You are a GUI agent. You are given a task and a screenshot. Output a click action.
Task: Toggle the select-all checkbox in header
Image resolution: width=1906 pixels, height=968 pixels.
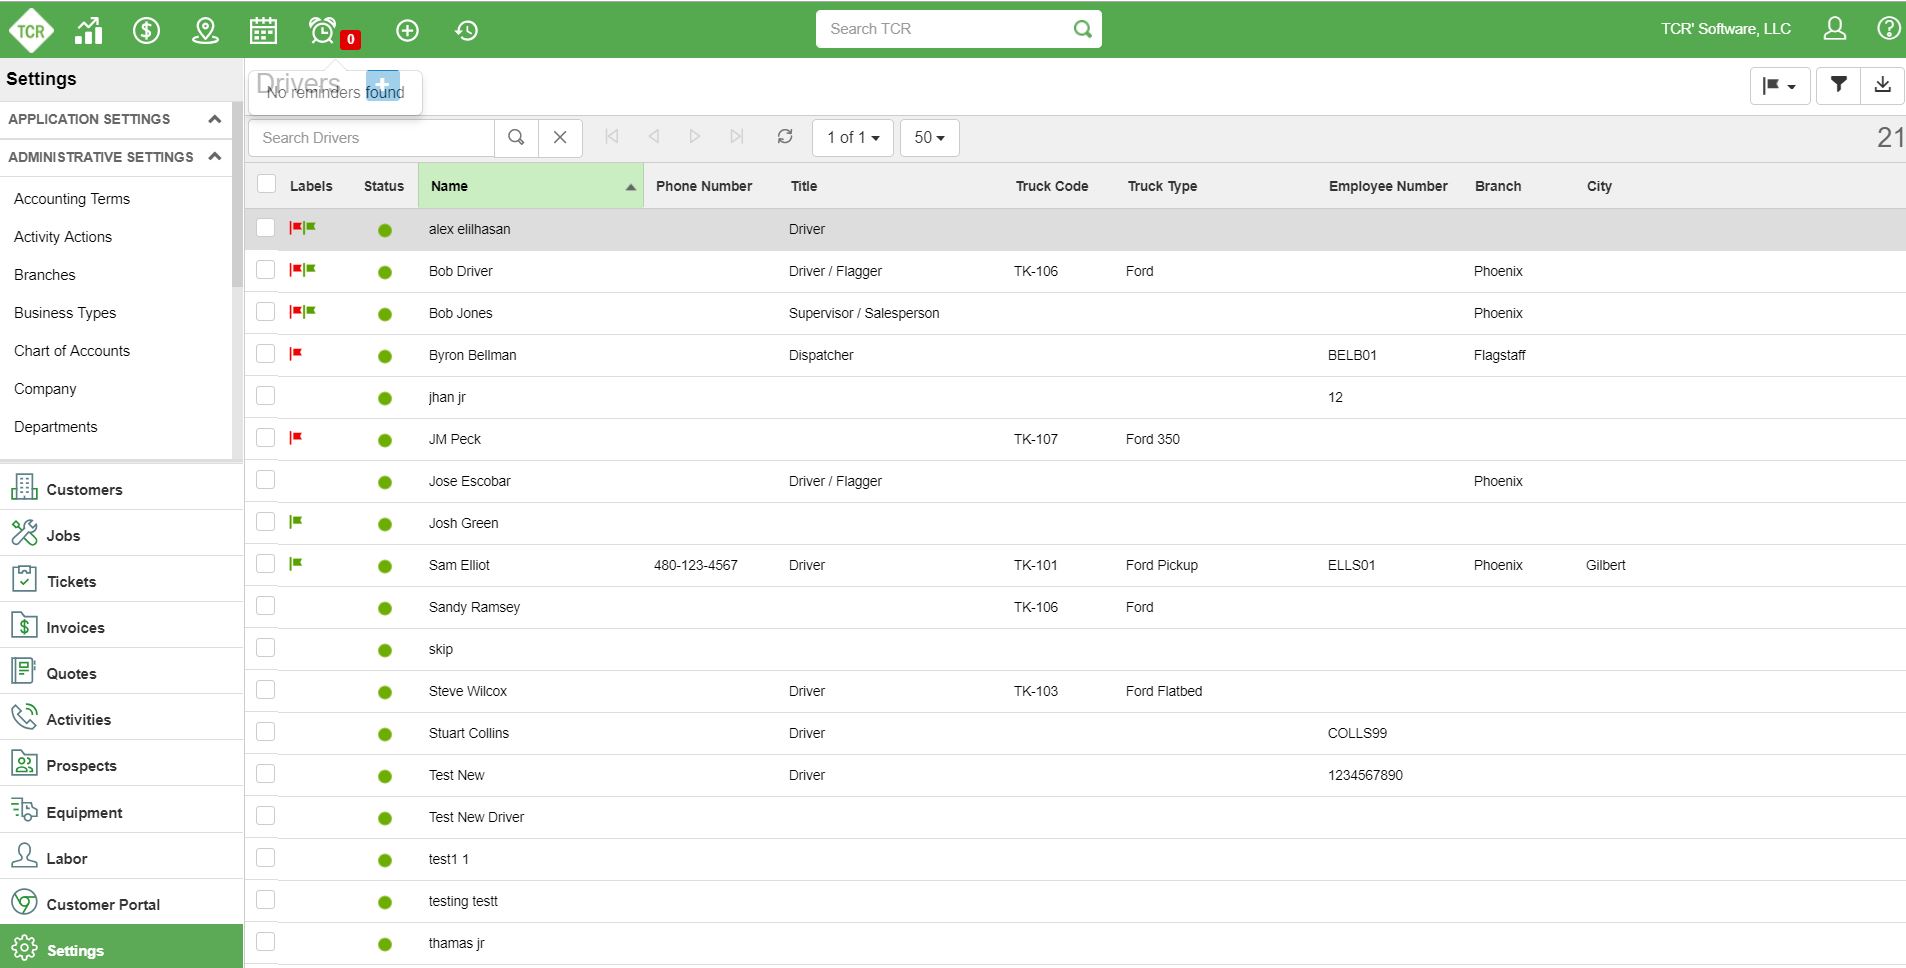[266, 184]
